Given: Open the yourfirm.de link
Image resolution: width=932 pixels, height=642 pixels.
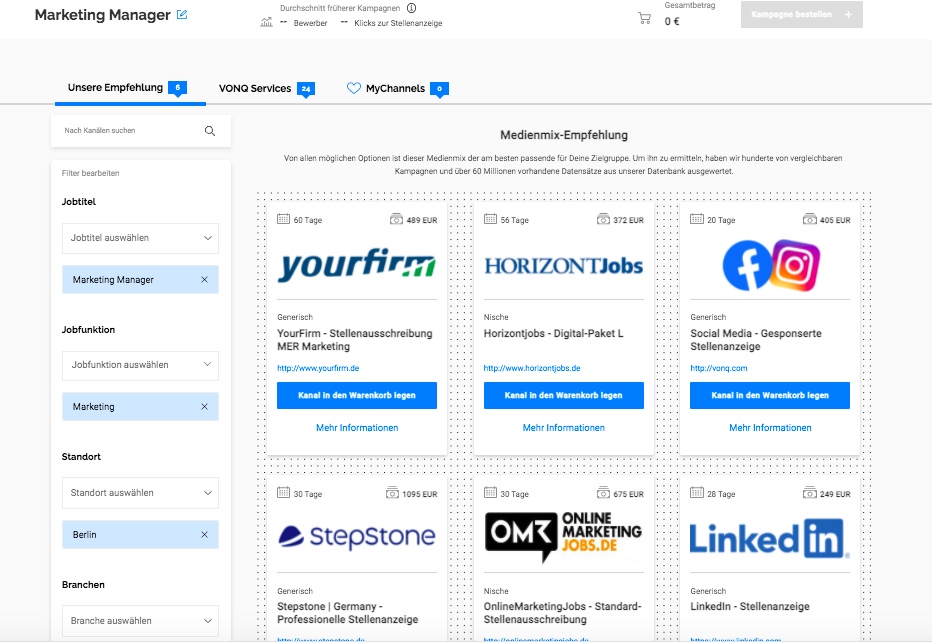Looking at the screenshot, I should [318, 368].
